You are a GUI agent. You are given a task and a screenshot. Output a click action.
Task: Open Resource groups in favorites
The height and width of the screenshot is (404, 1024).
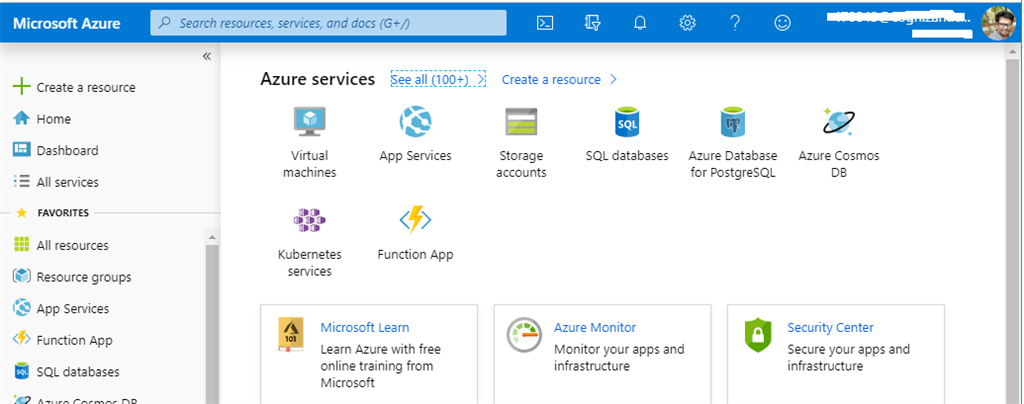(84, 277)
